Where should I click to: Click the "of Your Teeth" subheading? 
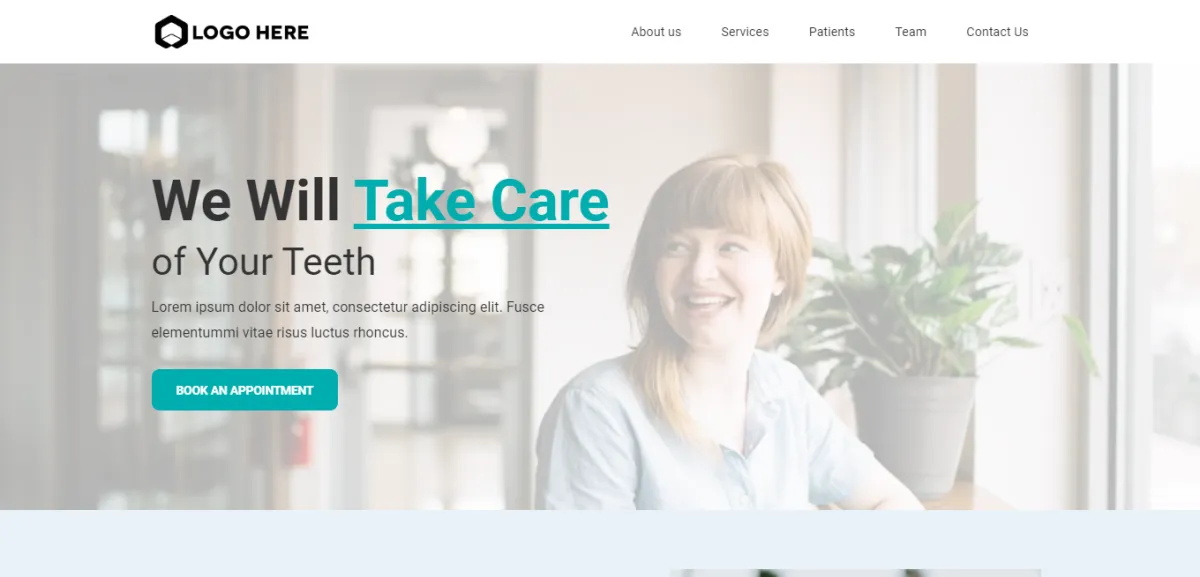(264, 262)
